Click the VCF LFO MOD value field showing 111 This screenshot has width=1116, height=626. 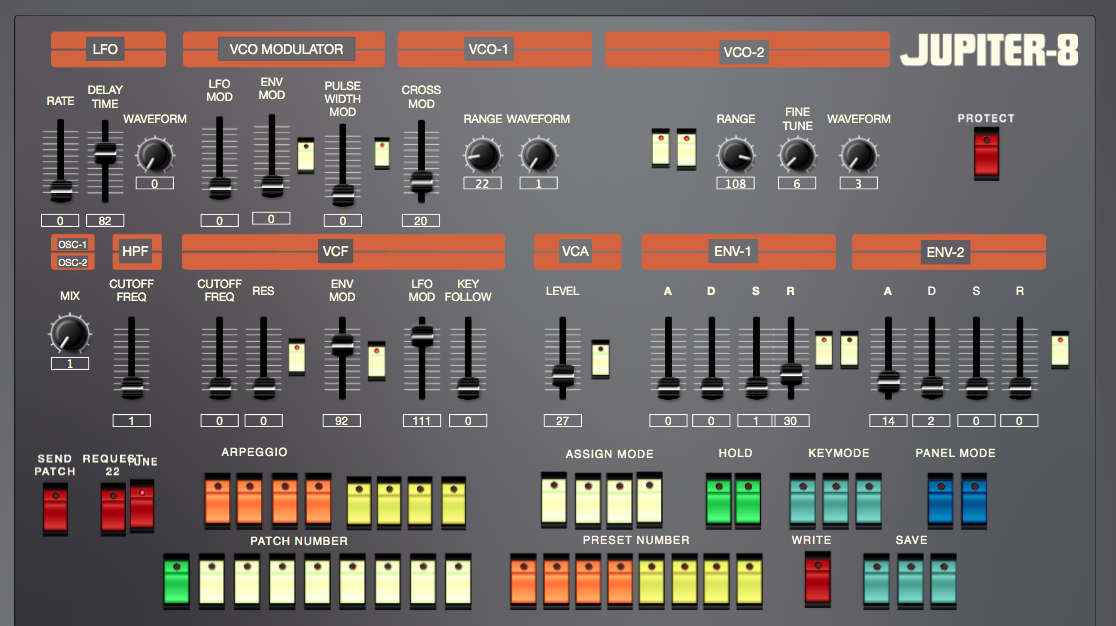point(422,420)
